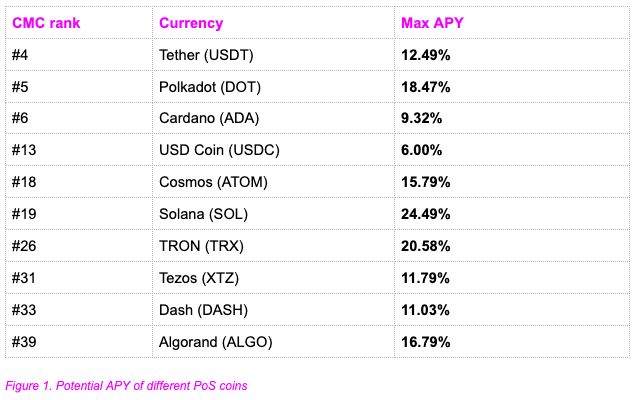Select the Tether (USDT) cell
Viewport: 636px width, 400px height.
tap(207, 55)
